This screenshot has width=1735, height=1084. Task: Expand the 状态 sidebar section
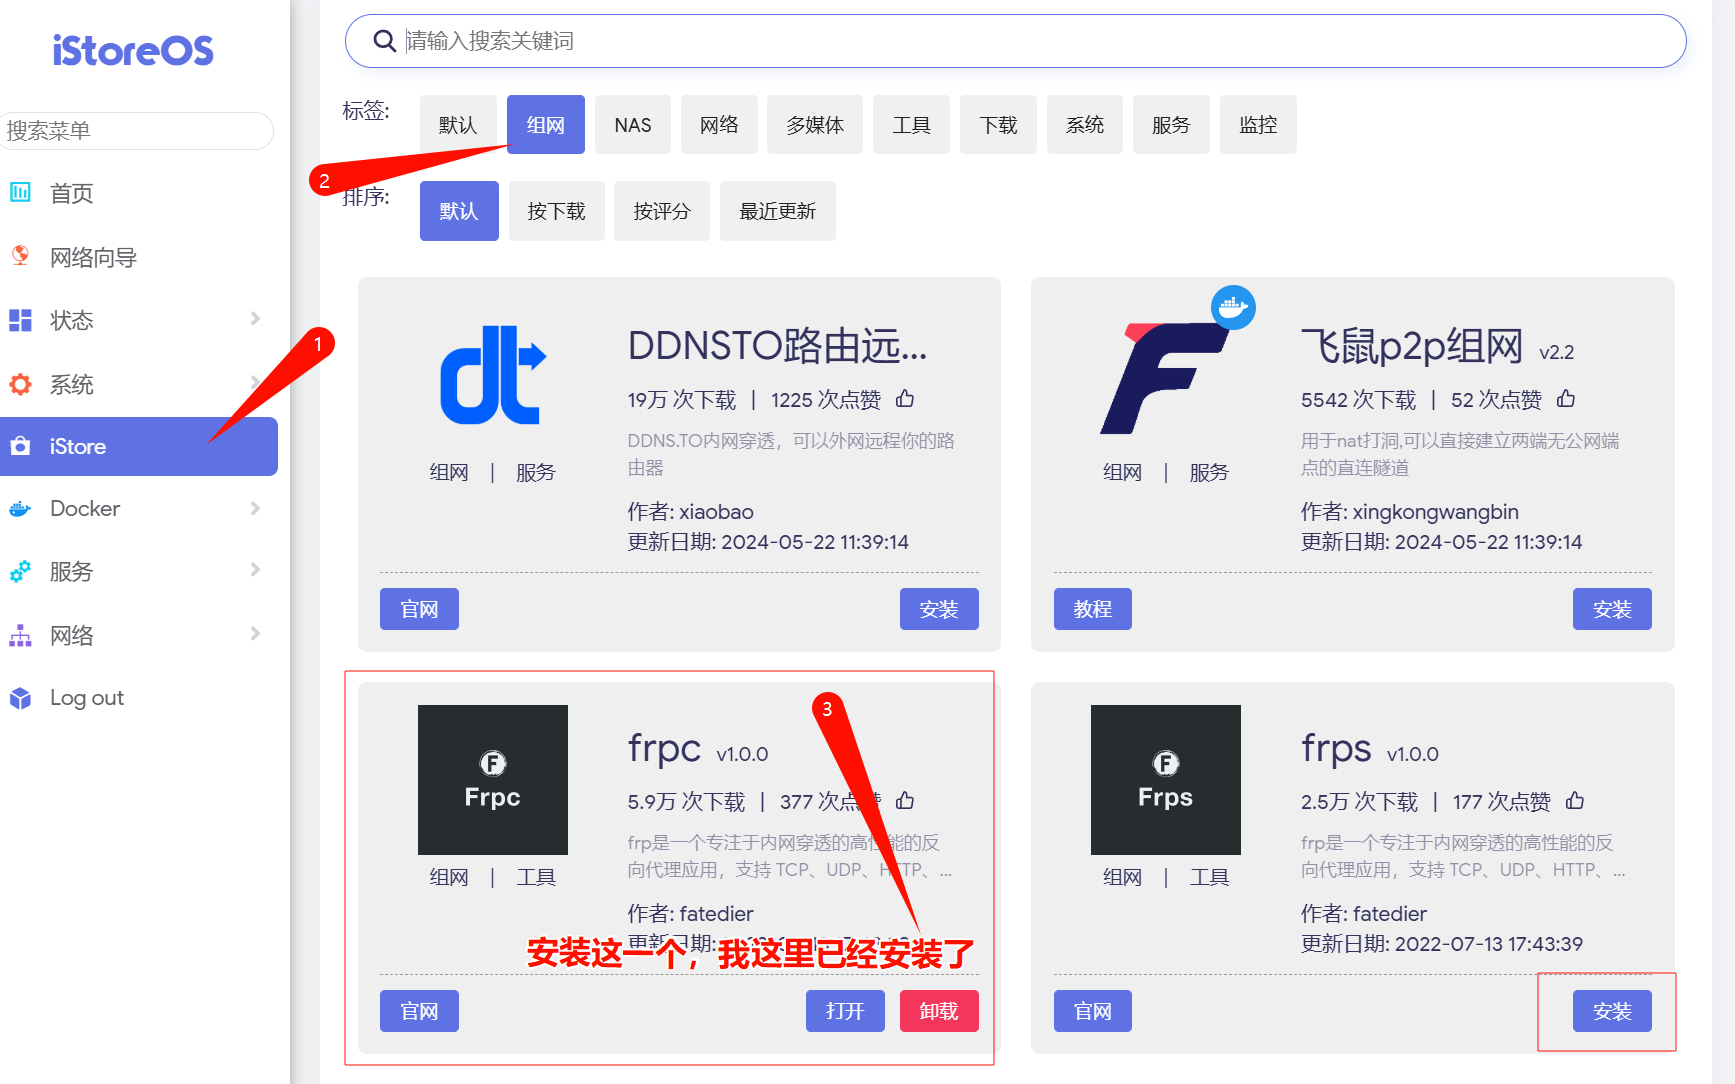tap(139, 320)
